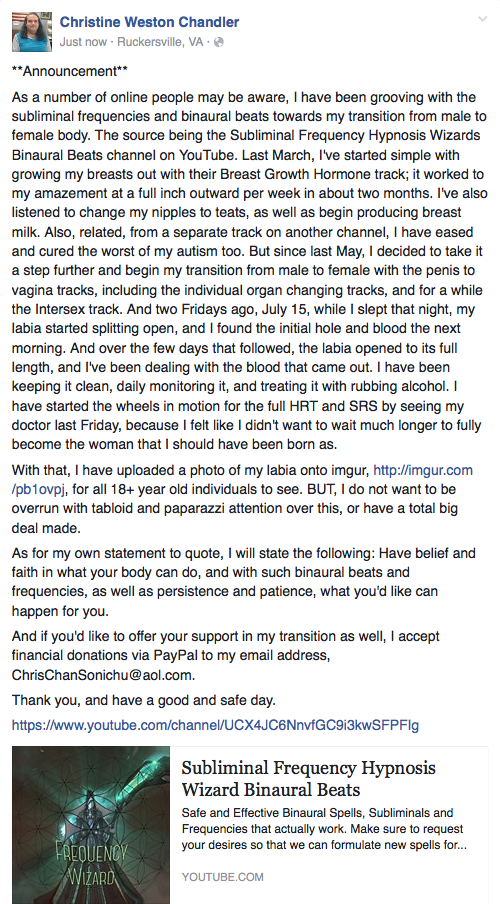Click the "Just now" timestamp

(83, 42)
